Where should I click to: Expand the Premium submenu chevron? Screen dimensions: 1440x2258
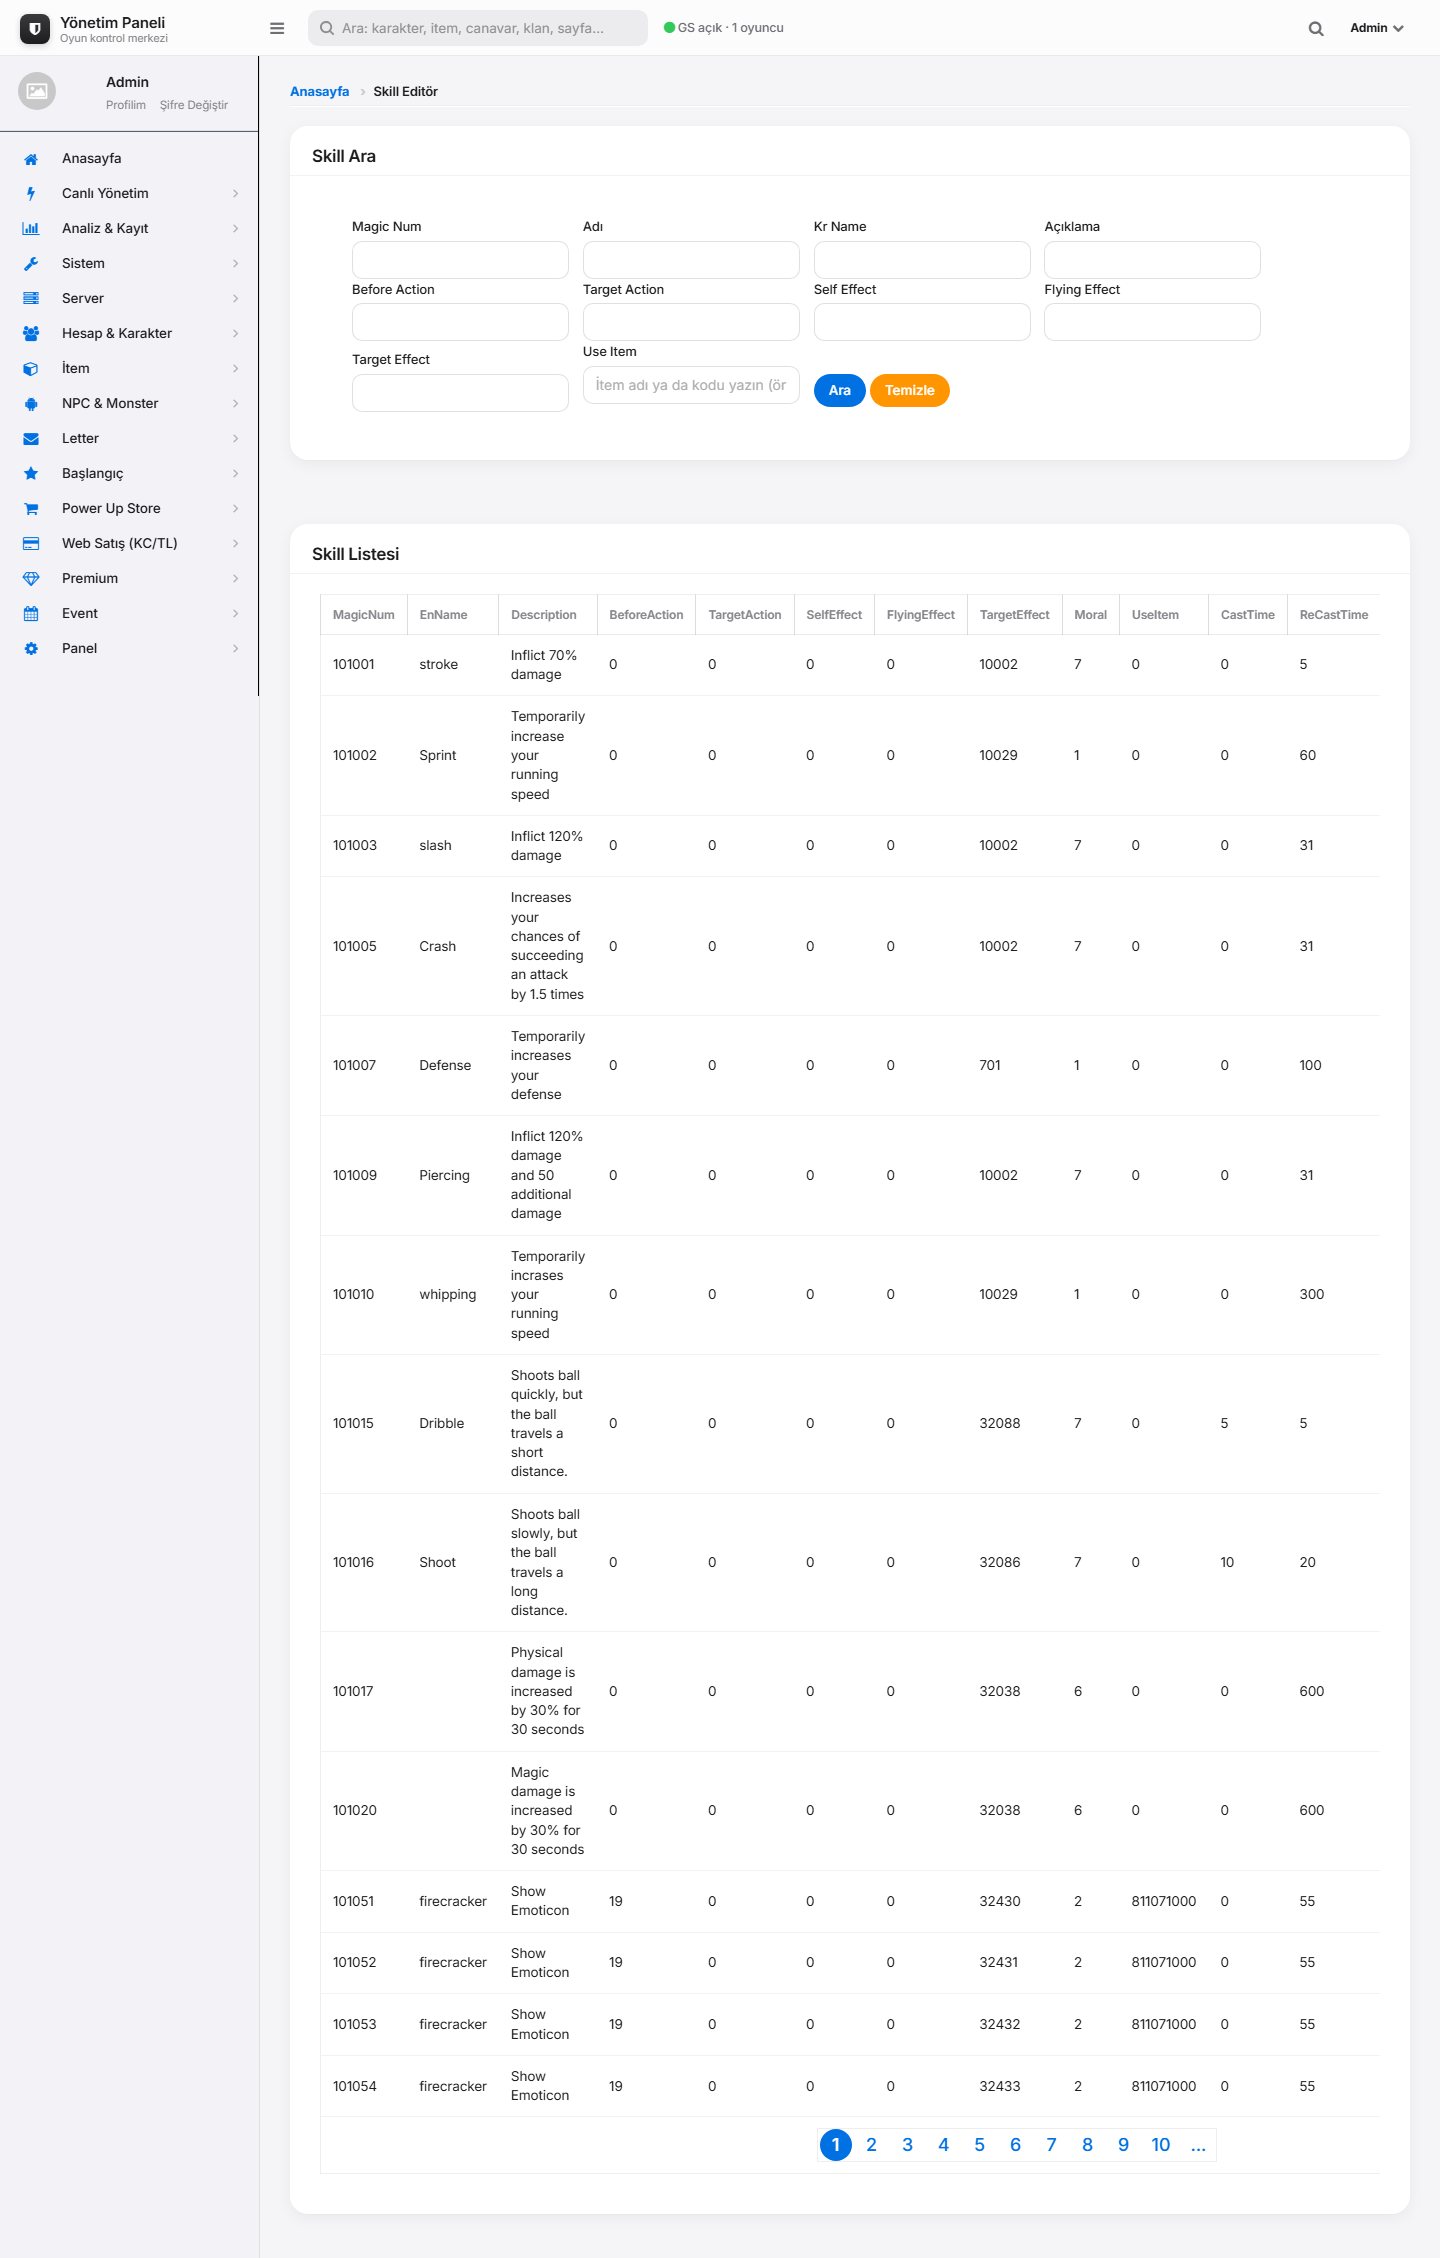pos(236,579)
